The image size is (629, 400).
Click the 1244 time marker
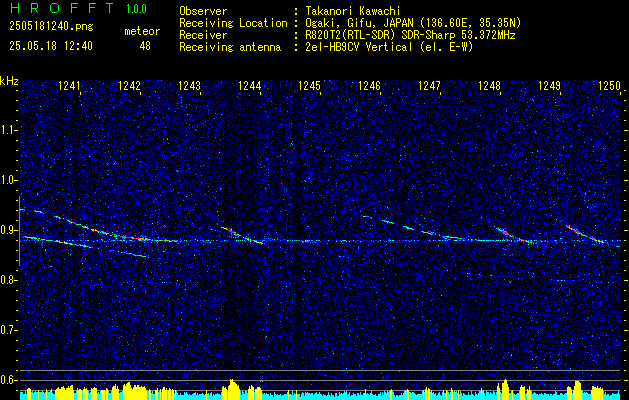coord(250,85)
